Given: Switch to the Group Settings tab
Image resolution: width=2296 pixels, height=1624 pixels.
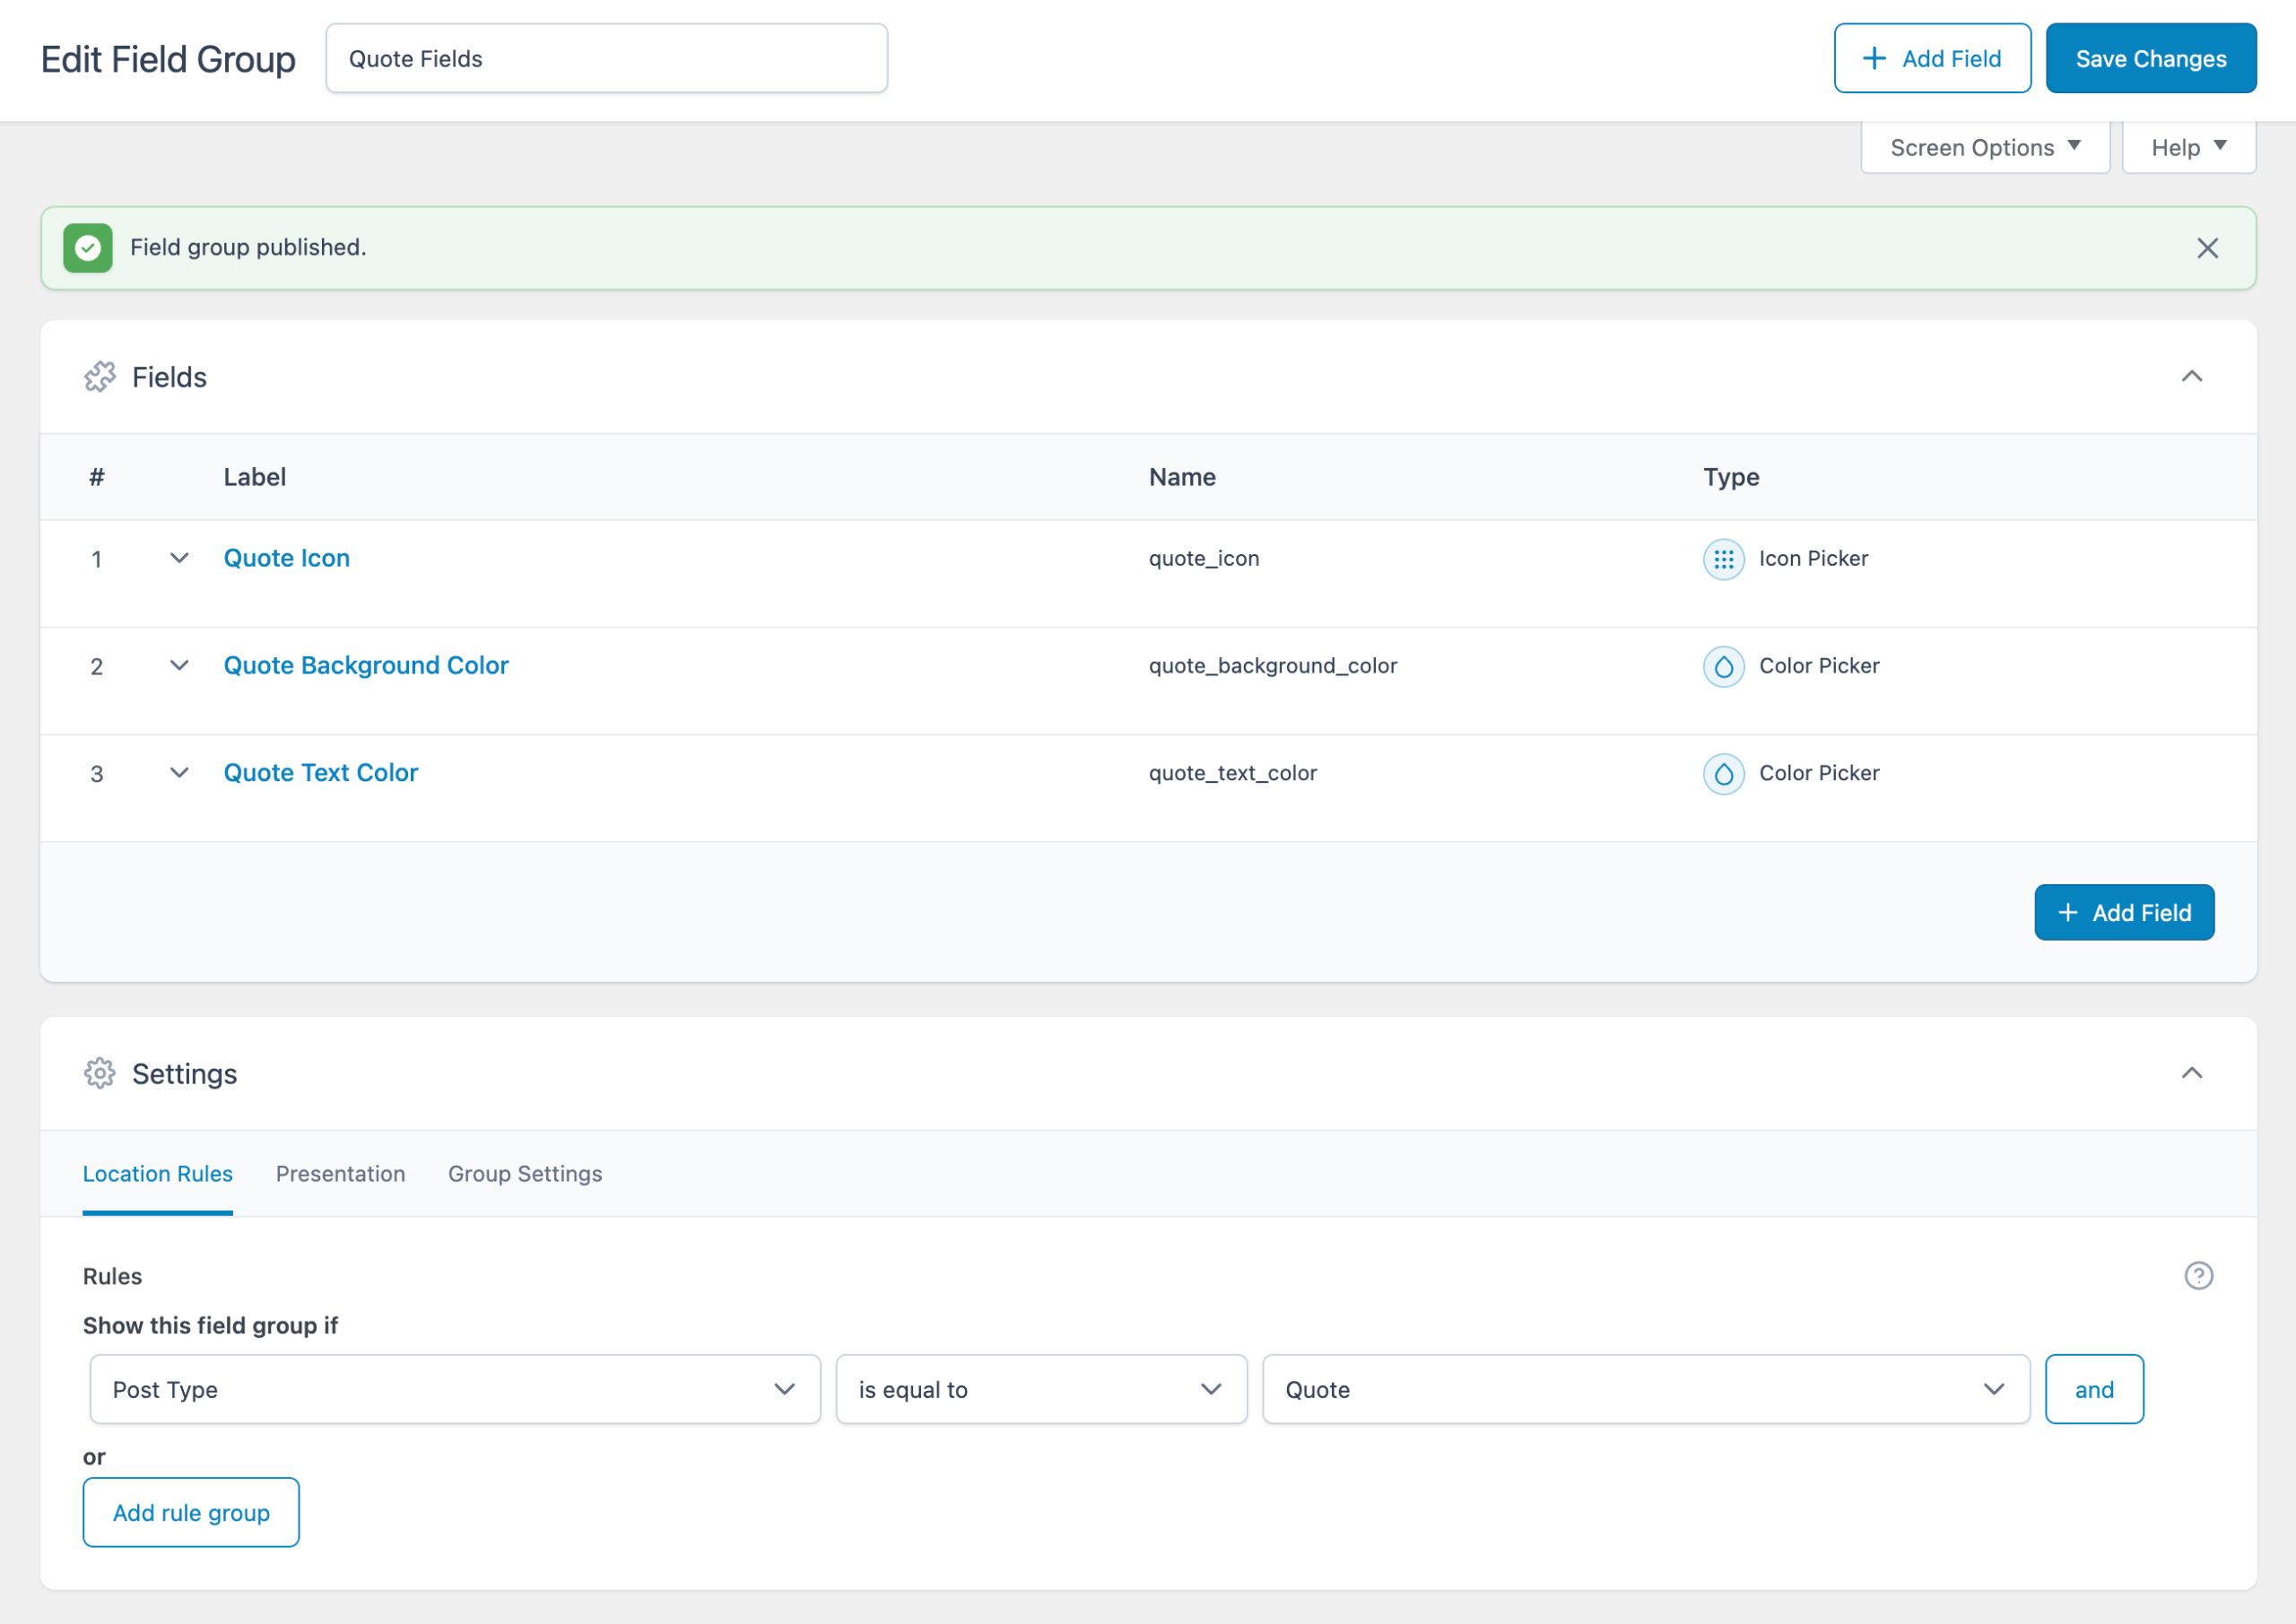Looking at the screenshot, I should pos(524,1173).
